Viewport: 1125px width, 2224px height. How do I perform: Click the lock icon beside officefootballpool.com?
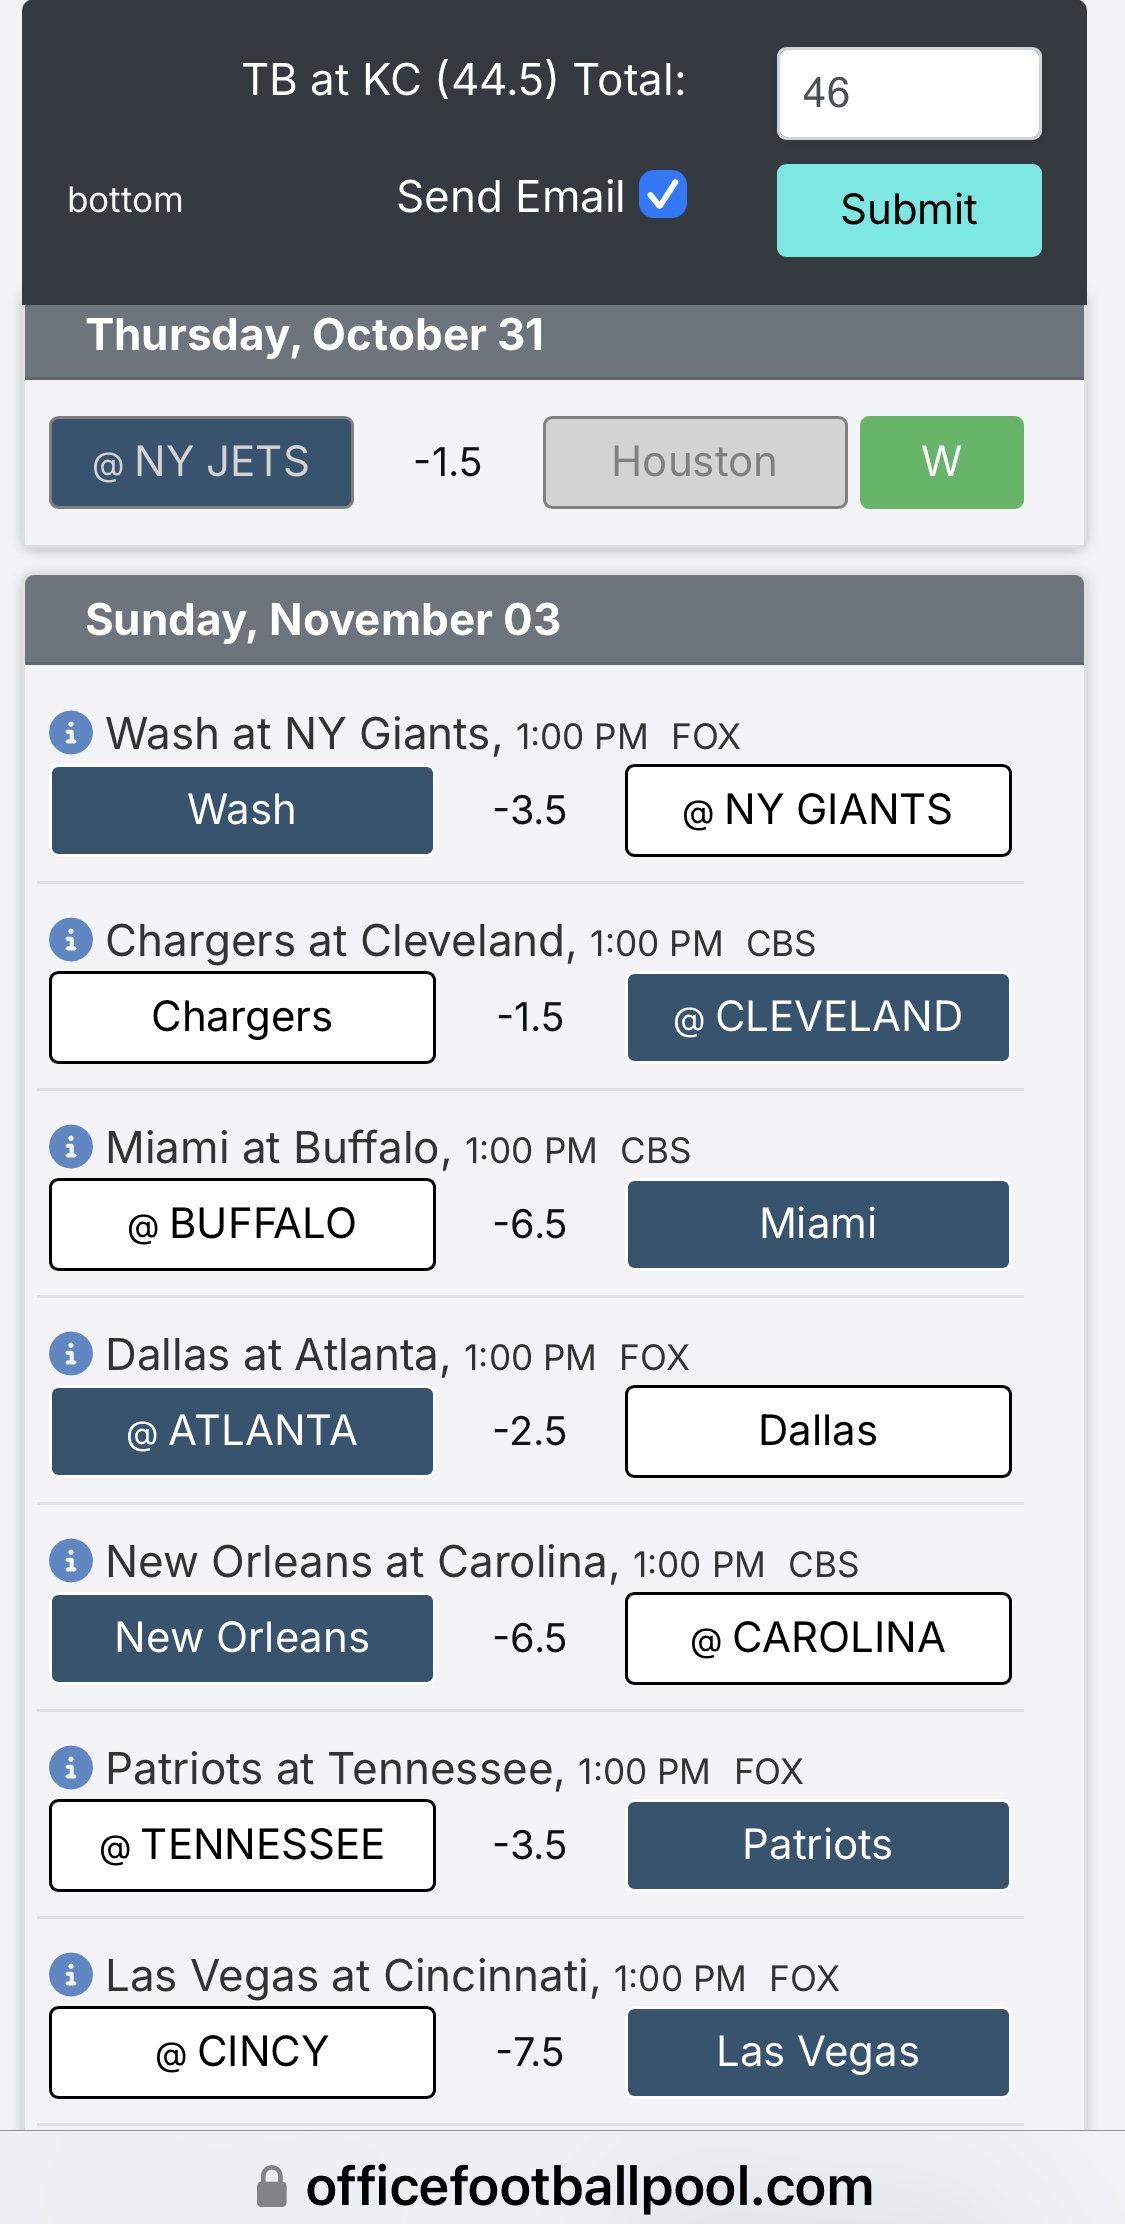pyautogui.click(x=272, y=2186)
